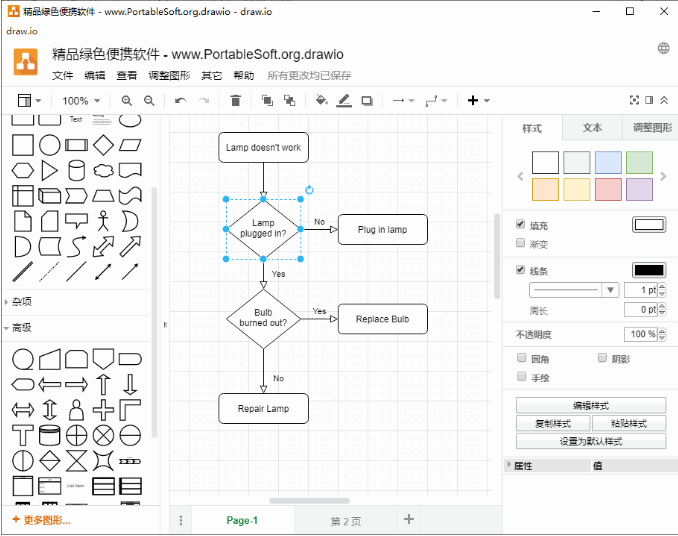Screen dimensions: 678x536
Task: Select the cloud shape in sidebar
Action: coord(103,170)
